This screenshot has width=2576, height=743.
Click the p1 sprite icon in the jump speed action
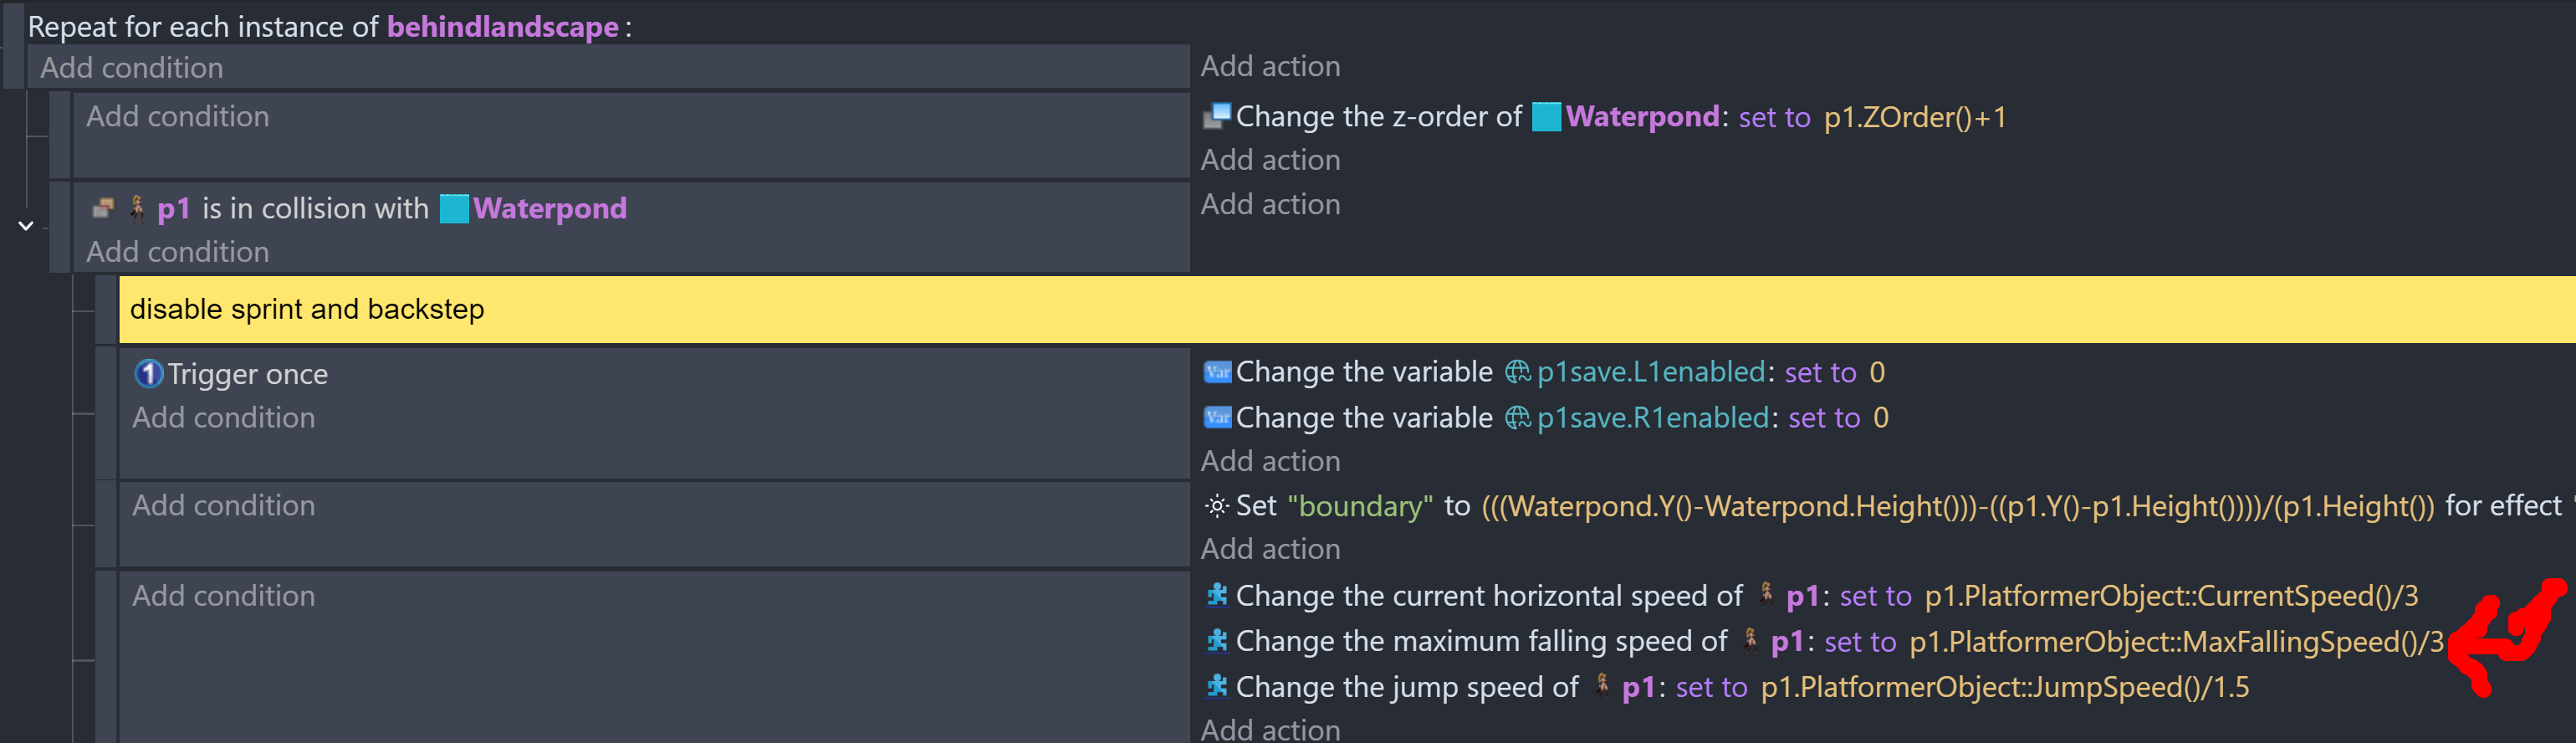(x=1602, y=685)
